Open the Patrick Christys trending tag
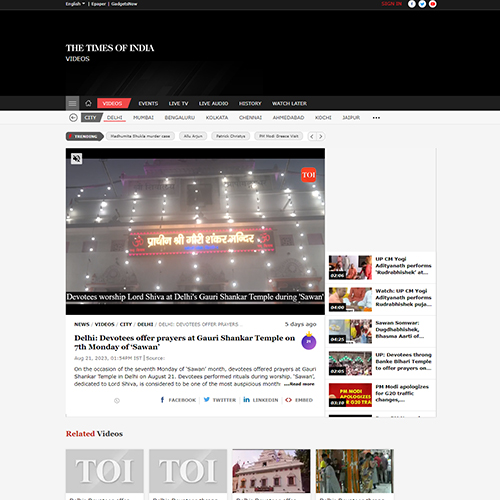 pyautogui.click(x=231, y=136)
